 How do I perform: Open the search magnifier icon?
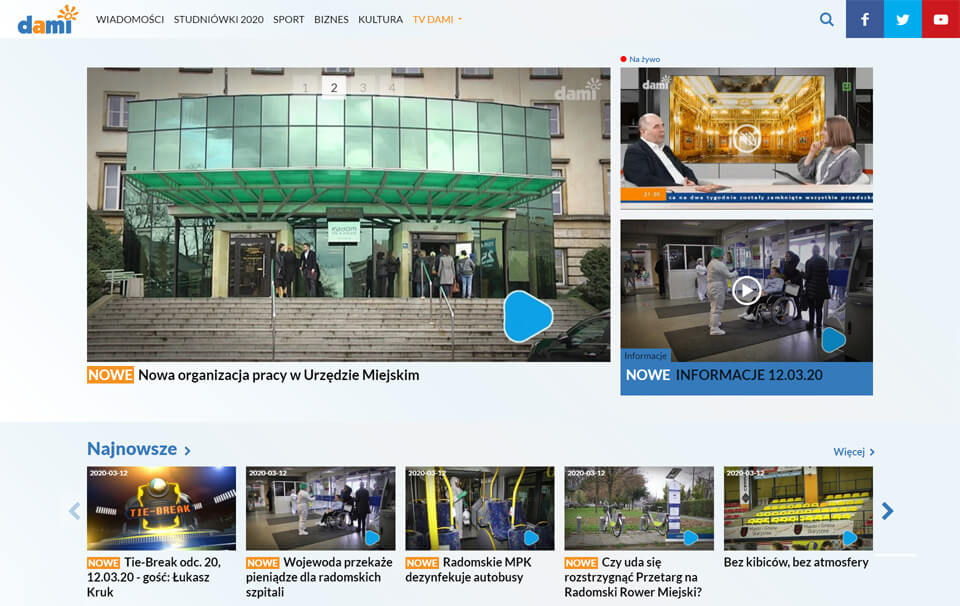click(826, 19)
